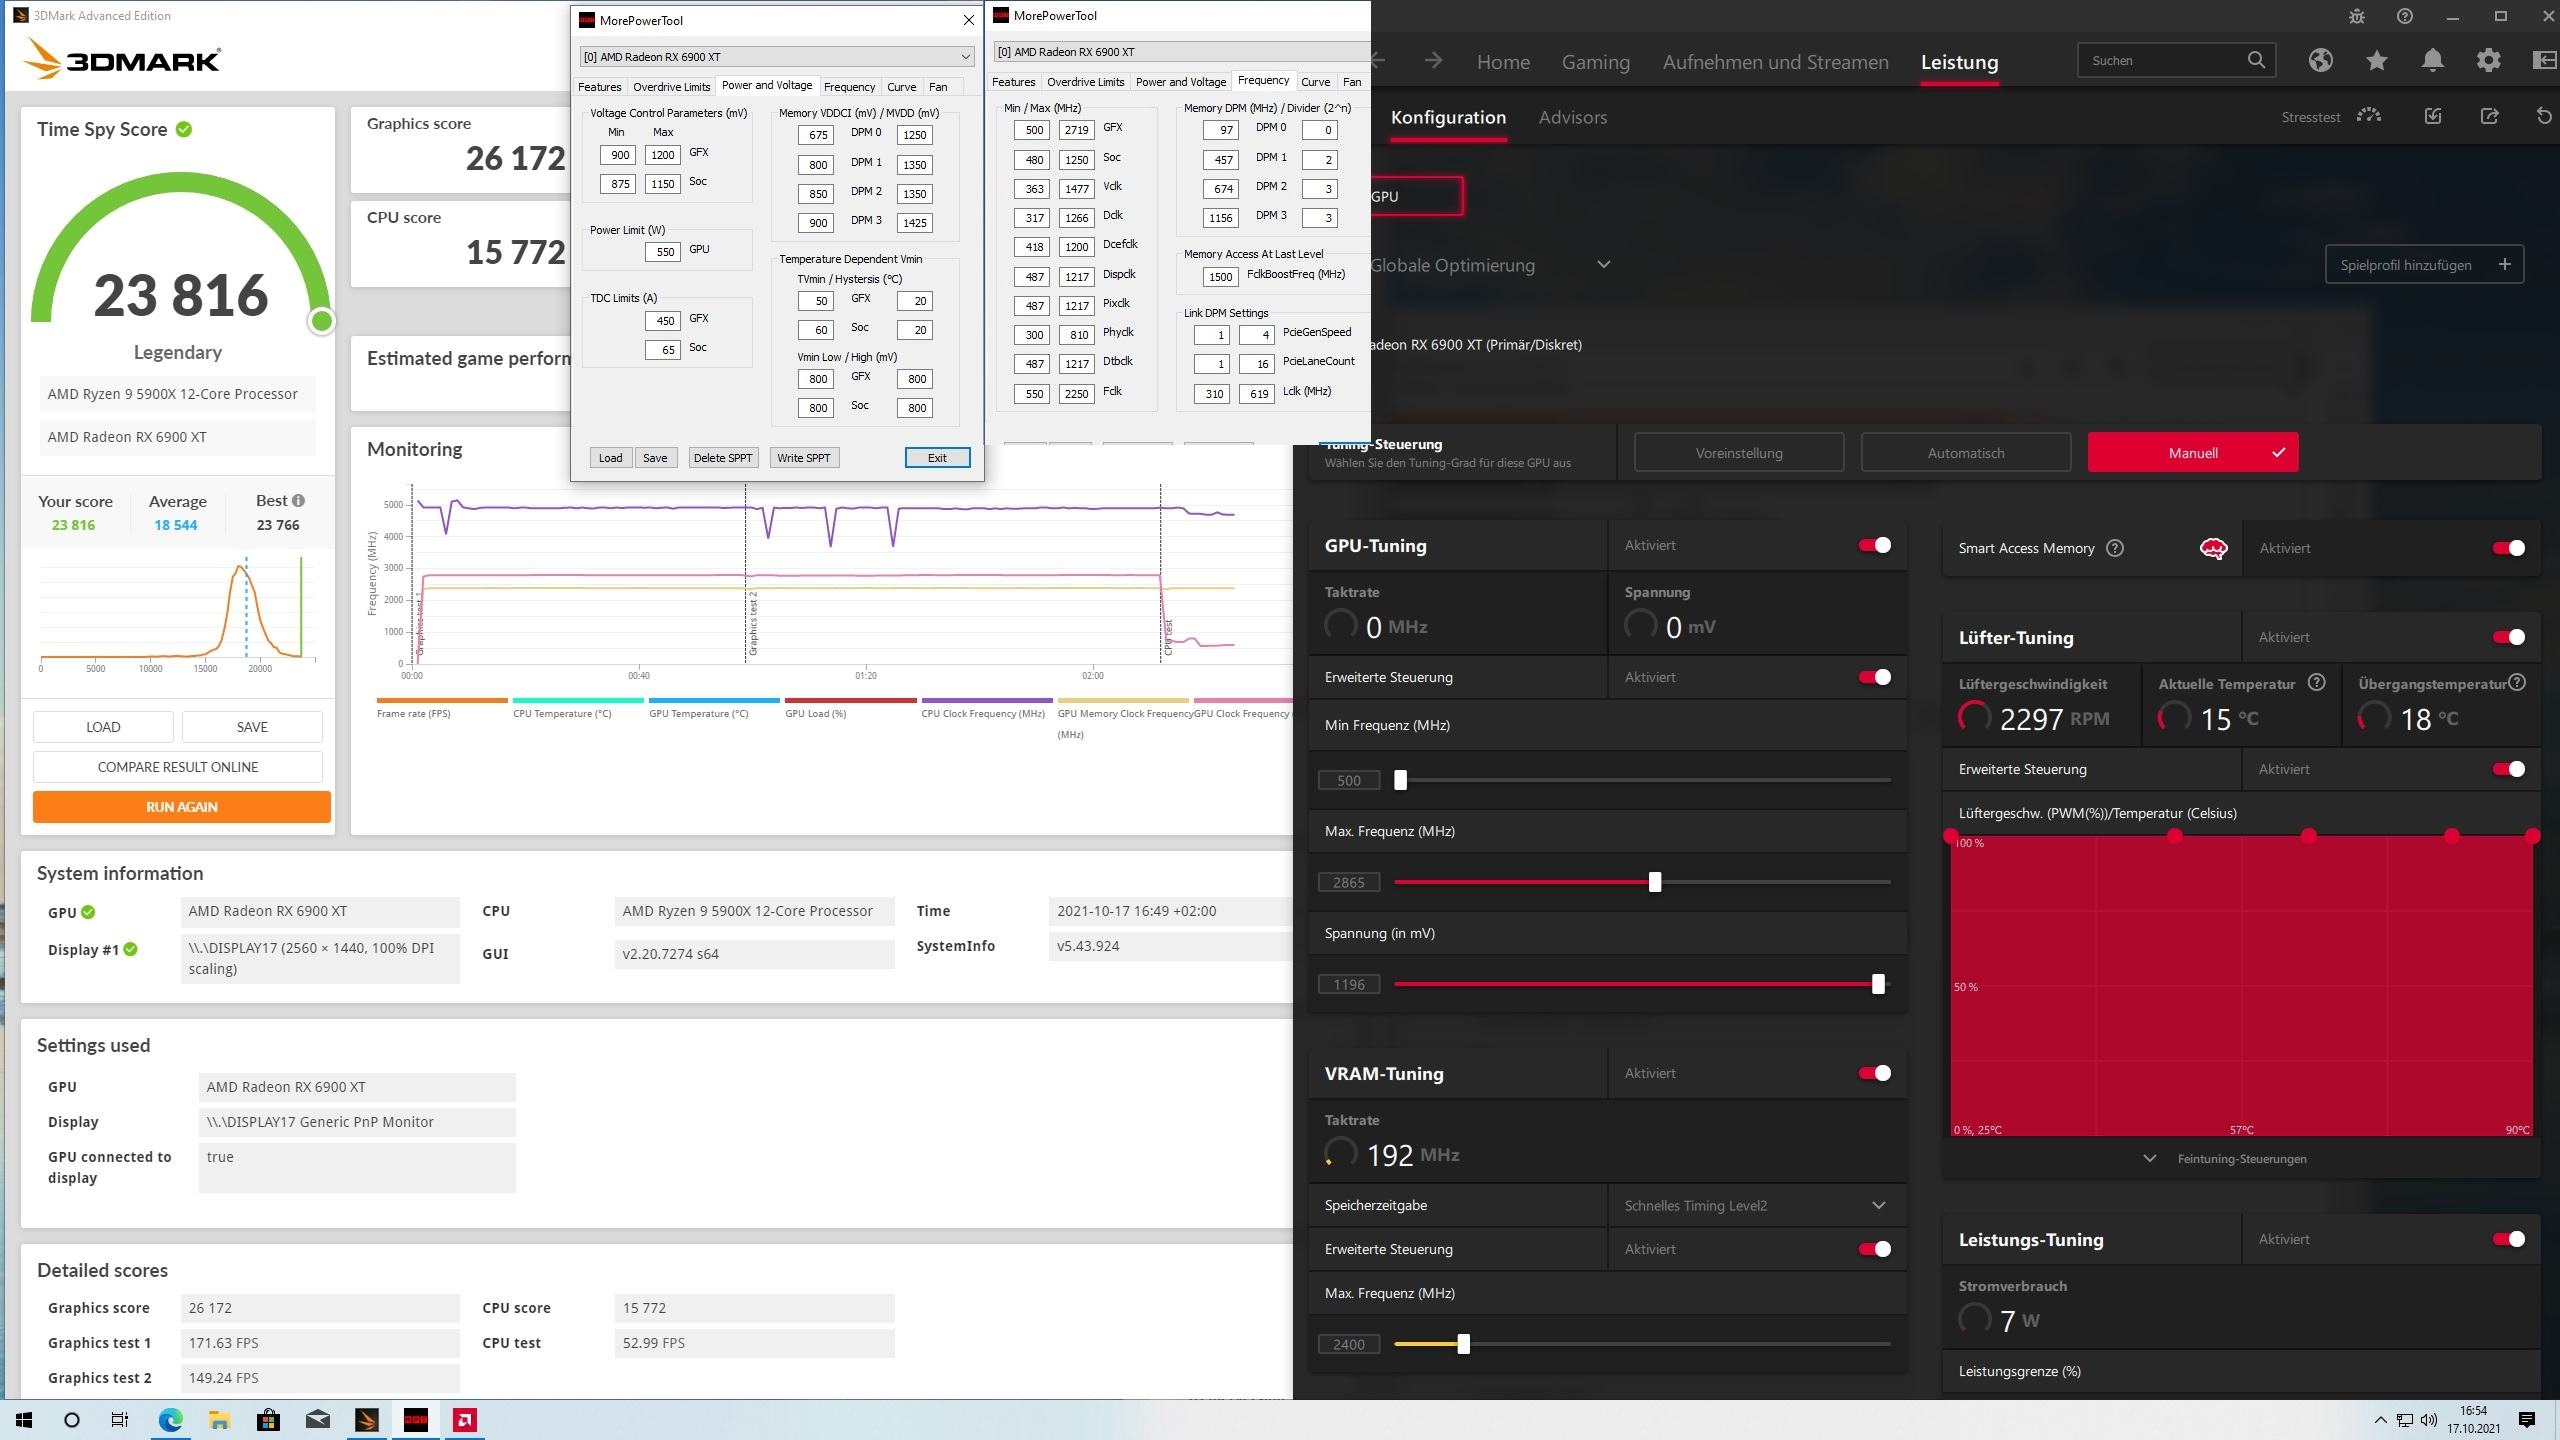This screenshot has width=2560, height=1440.
Task: Open the web browser globe icon
Action: pos(2321,60)
